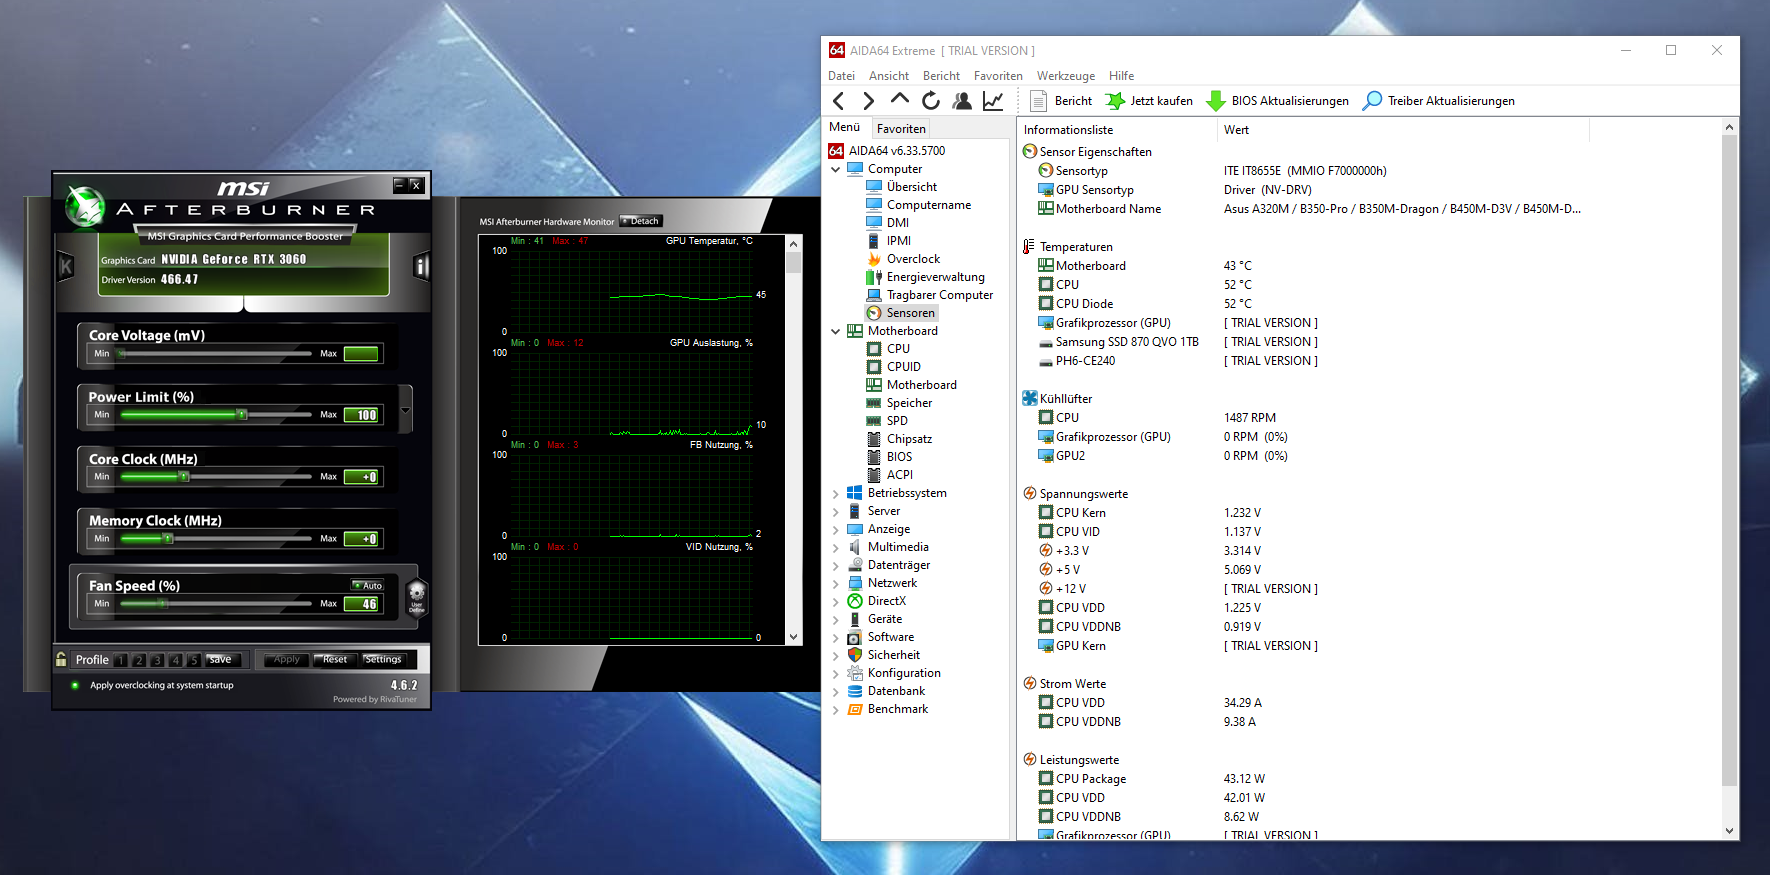Click the Afterburner Reset button
Image resolution: width=1770 pixels, height=875 pixels.
pos(335,660)
